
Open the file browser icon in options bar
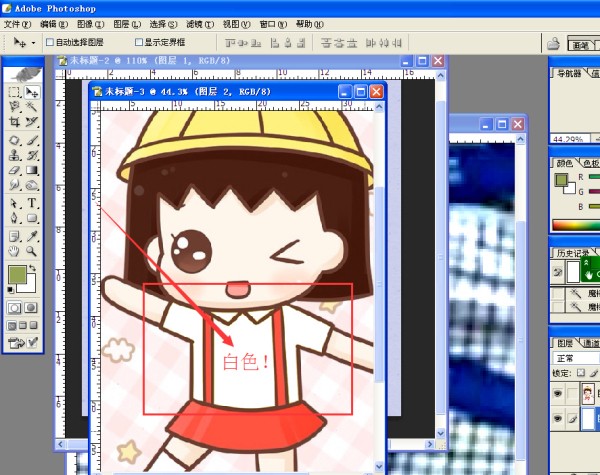click(x=552, y=43)
